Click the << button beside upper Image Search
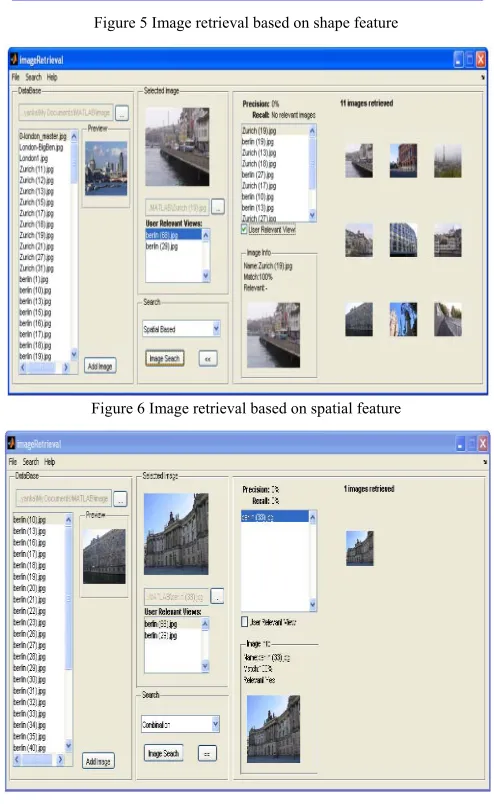Image resolution: width=494 pixels, height=804 pixels. pos(208,358)
